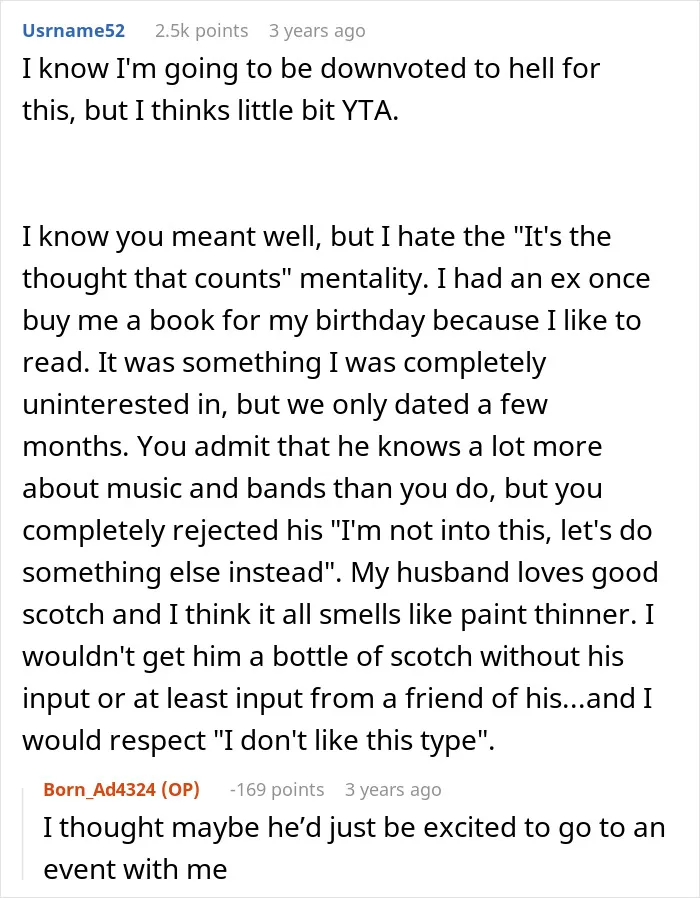Select the OP reply text about being excited

click(354, 848)
